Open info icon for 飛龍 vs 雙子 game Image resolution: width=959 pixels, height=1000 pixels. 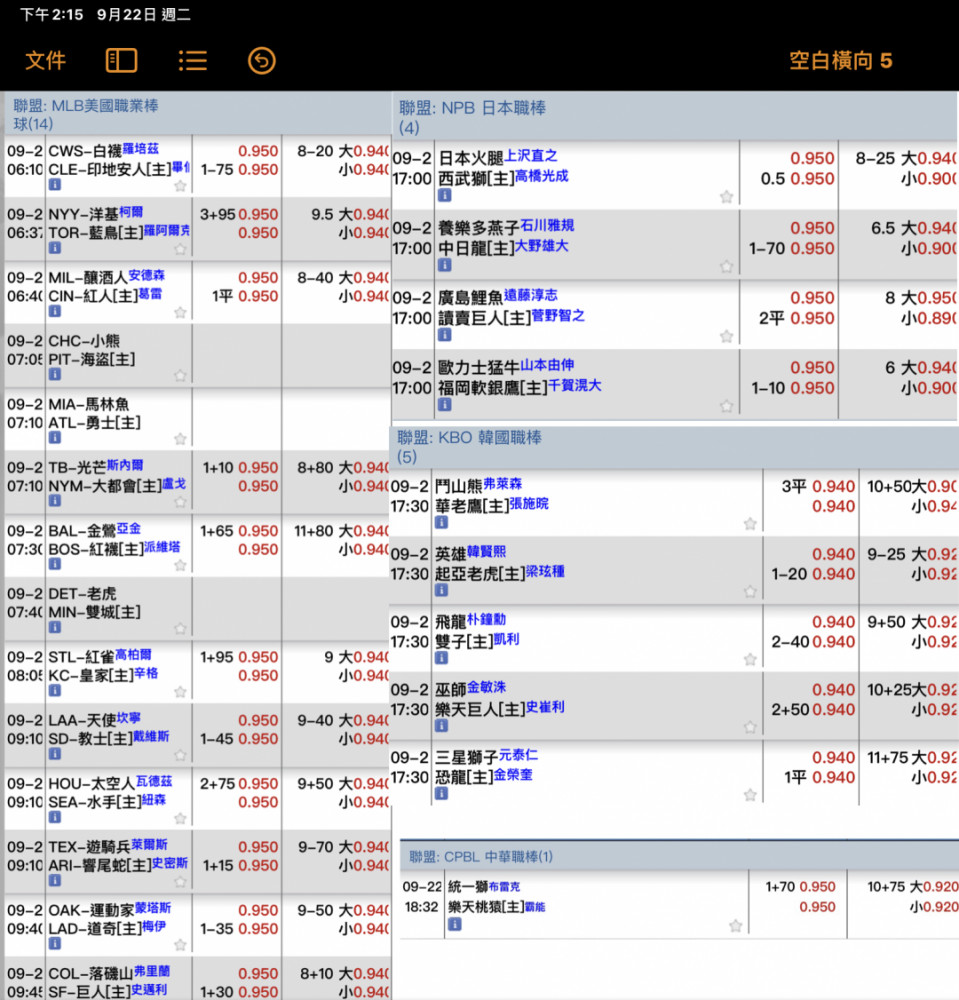click(x=441, y=658)
